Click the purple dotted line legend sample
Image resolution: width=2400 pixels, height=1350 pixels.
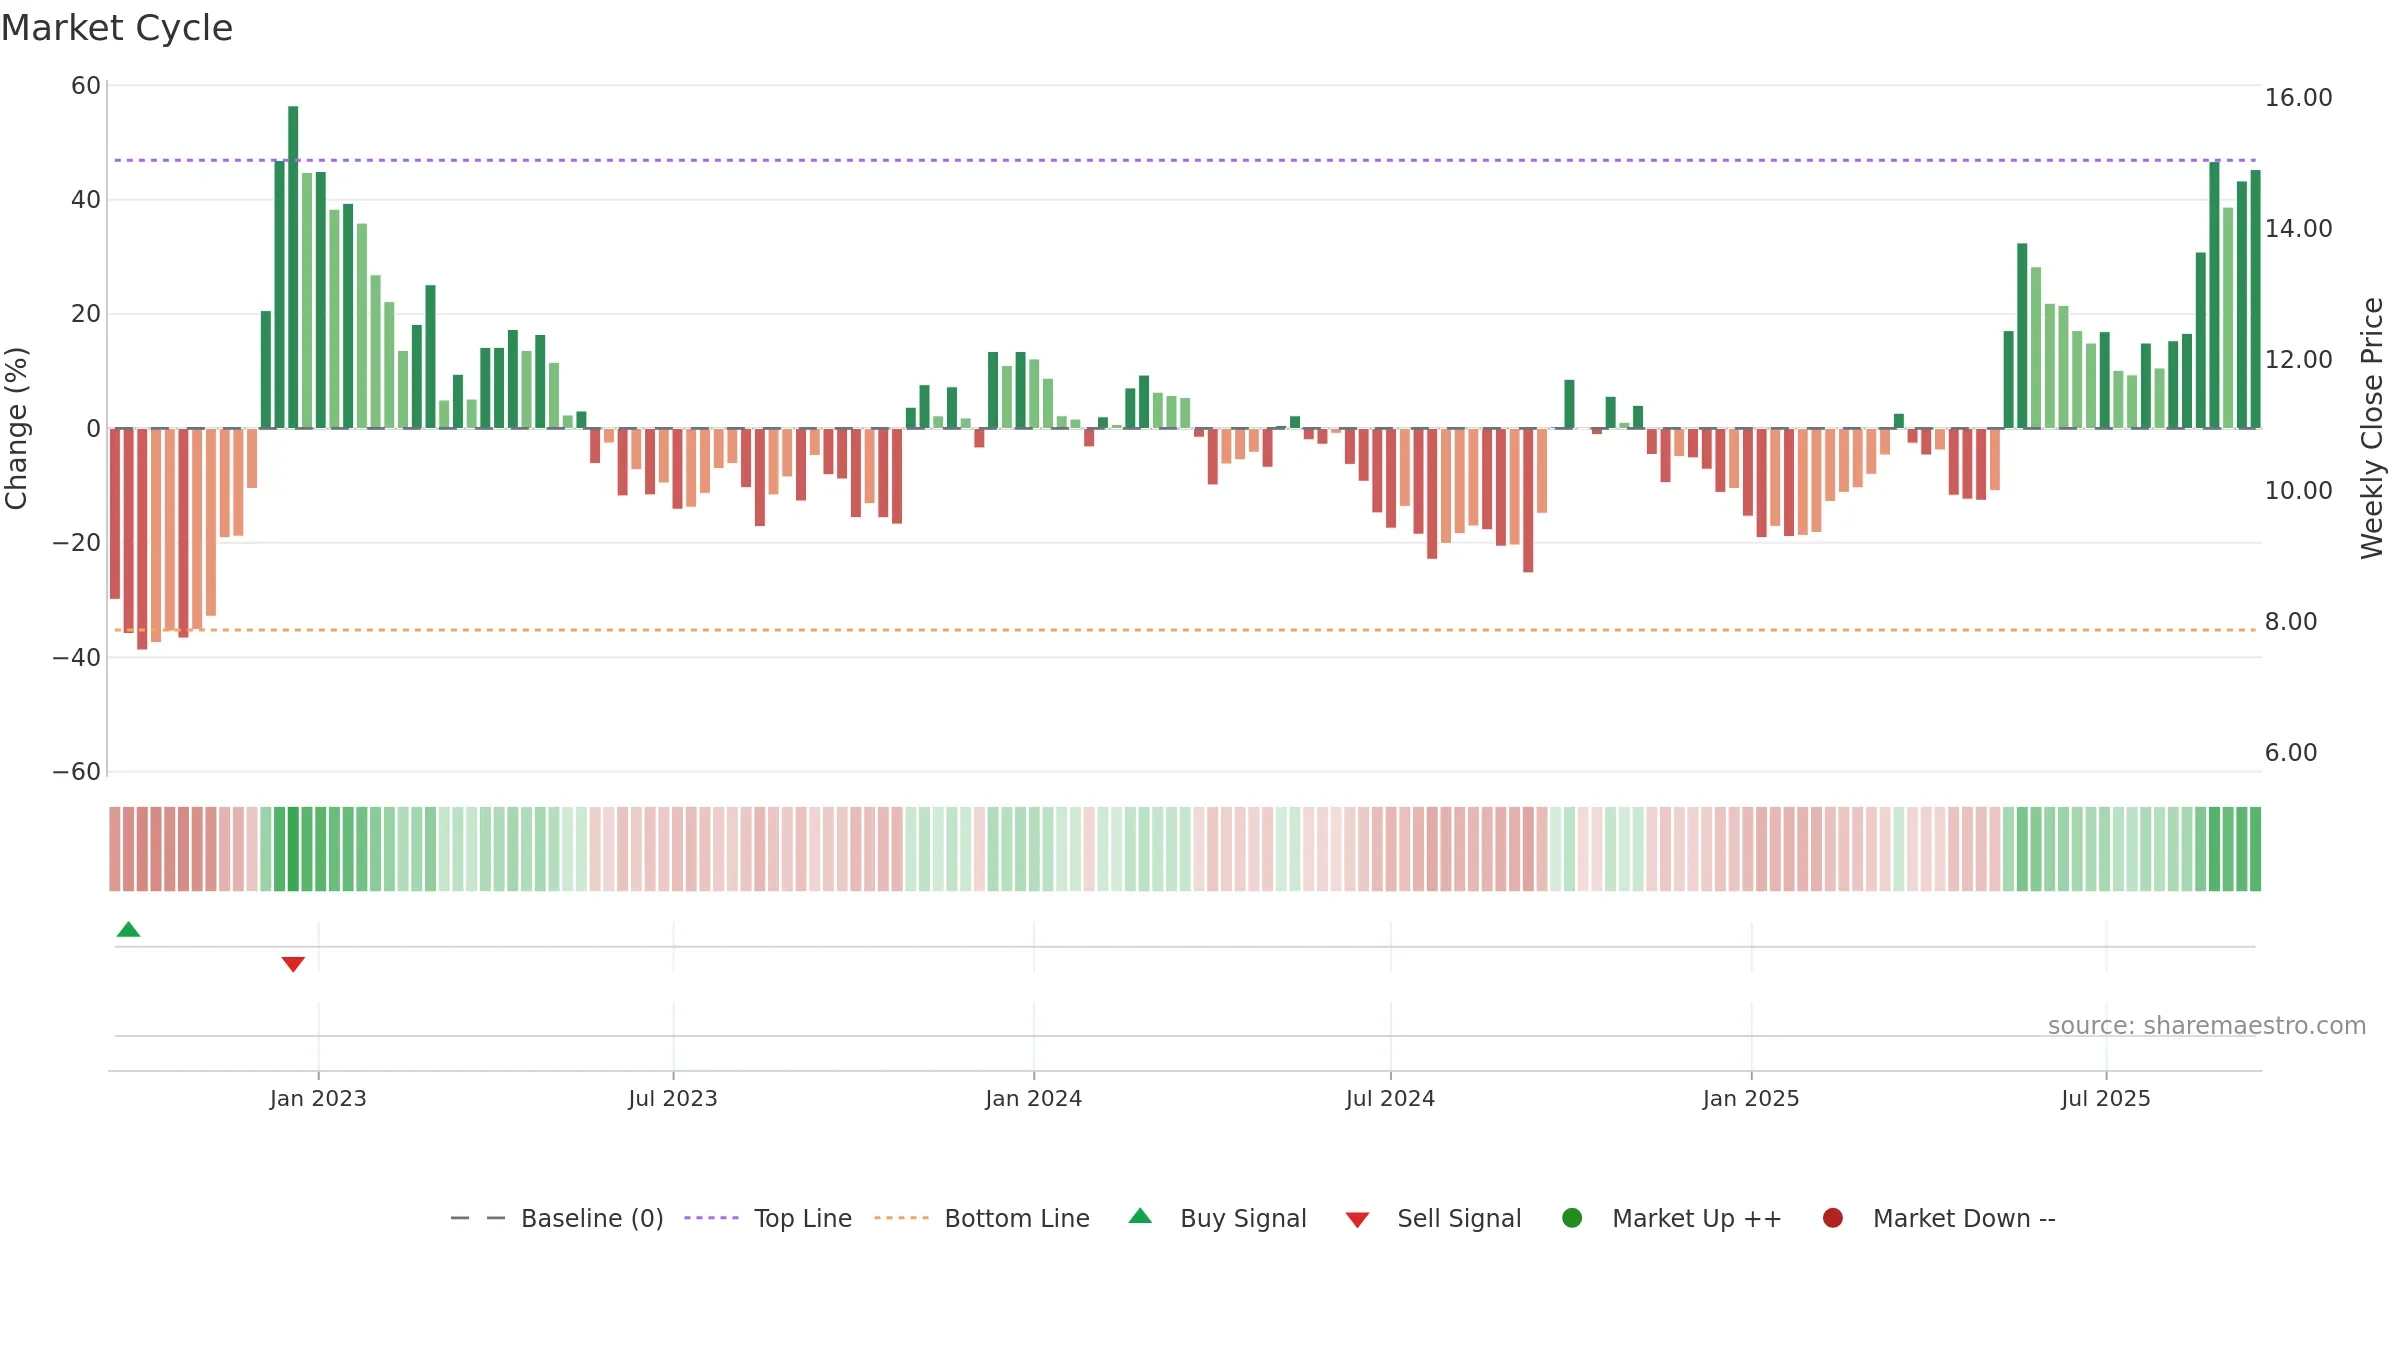coord(711,1218)
